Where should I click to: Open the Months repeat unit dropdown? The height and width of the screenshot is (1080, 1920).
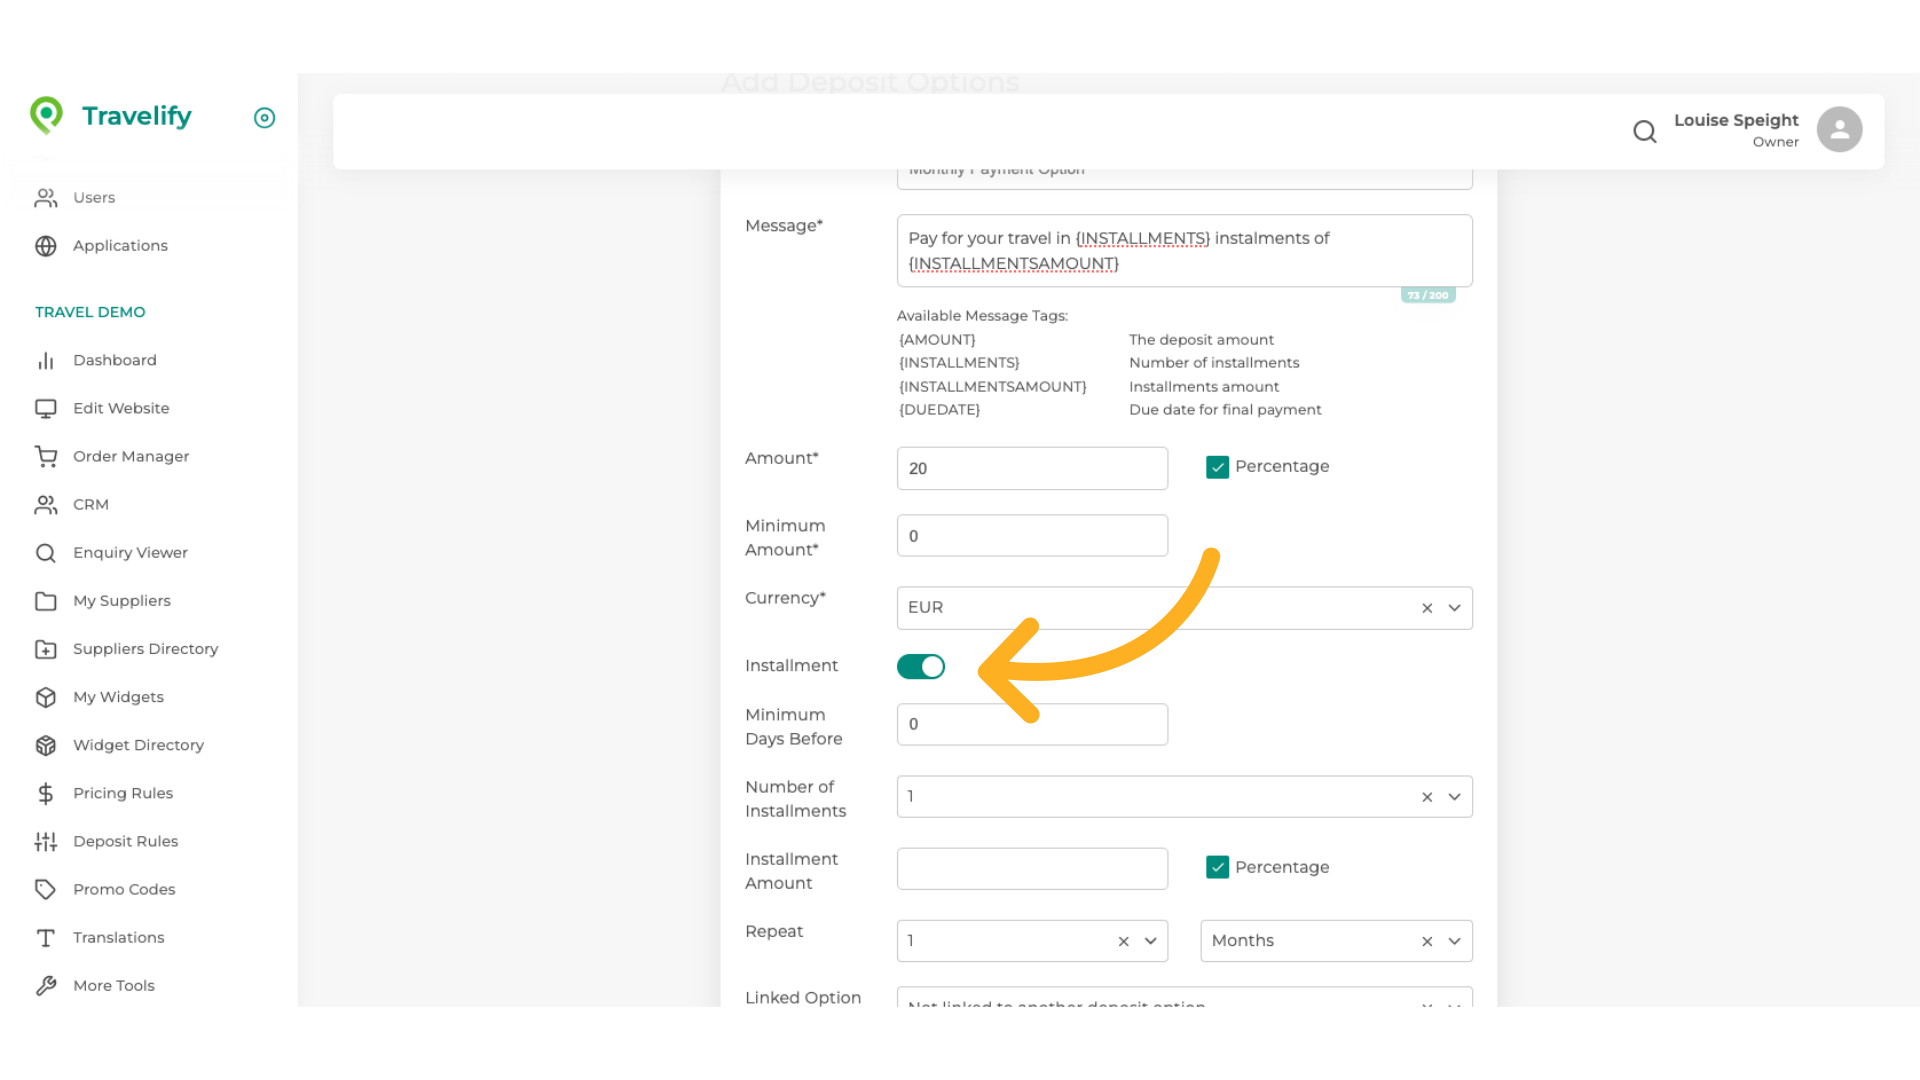1454,940
